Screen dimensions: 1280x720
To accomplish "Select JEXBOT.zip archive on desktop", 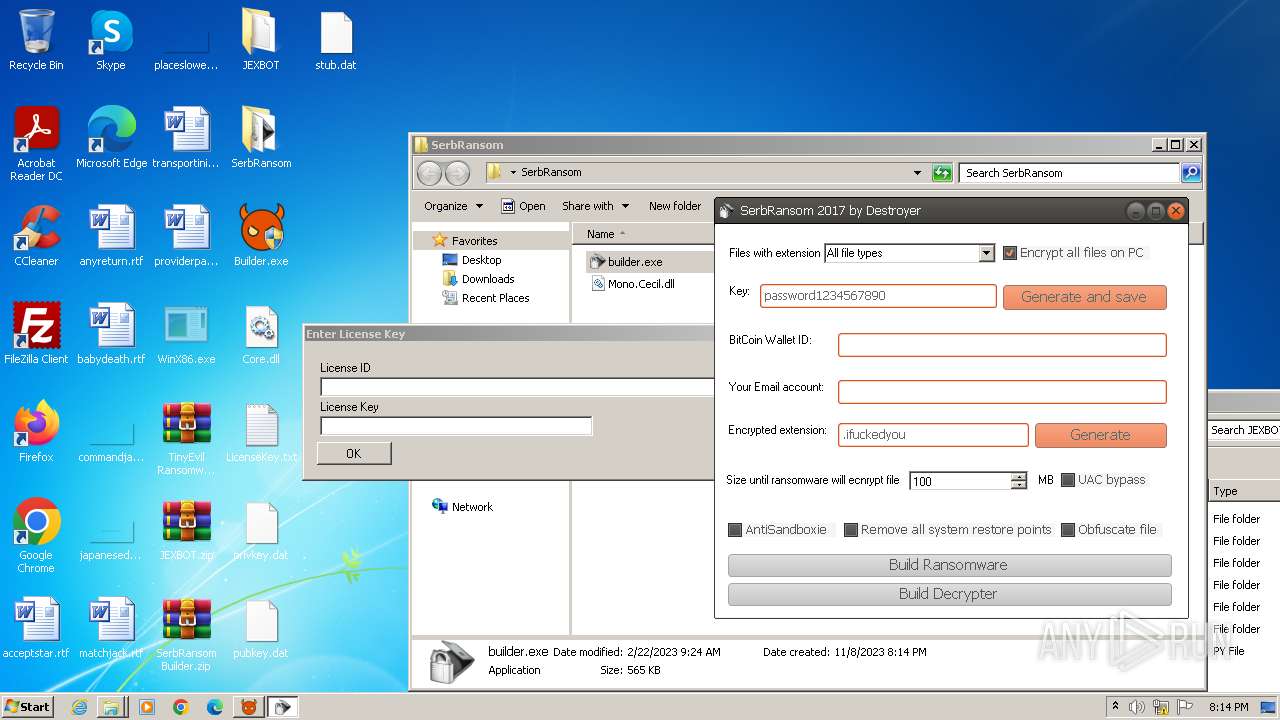I will pos(186,530).
